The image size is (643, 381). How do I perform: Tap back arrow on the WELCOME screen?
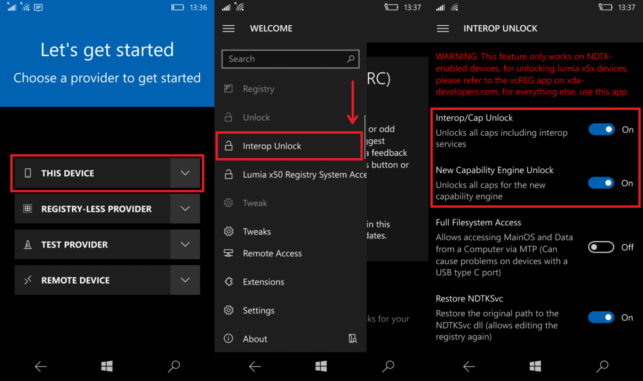255,366
